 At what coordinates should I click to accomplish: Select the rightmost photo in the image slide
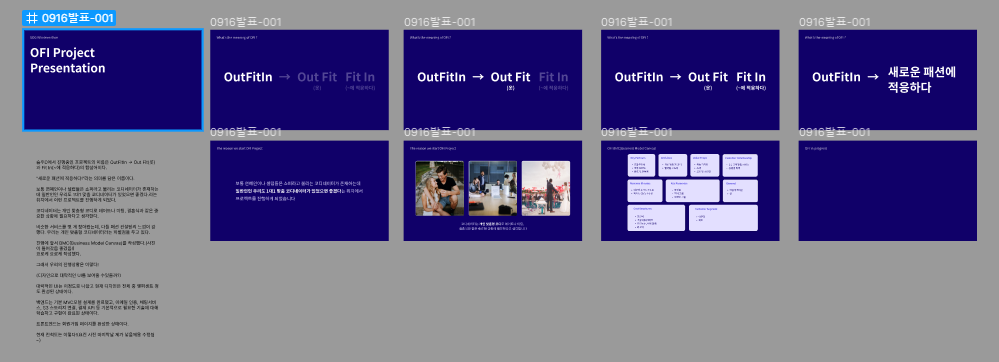[x=546, y=188]
